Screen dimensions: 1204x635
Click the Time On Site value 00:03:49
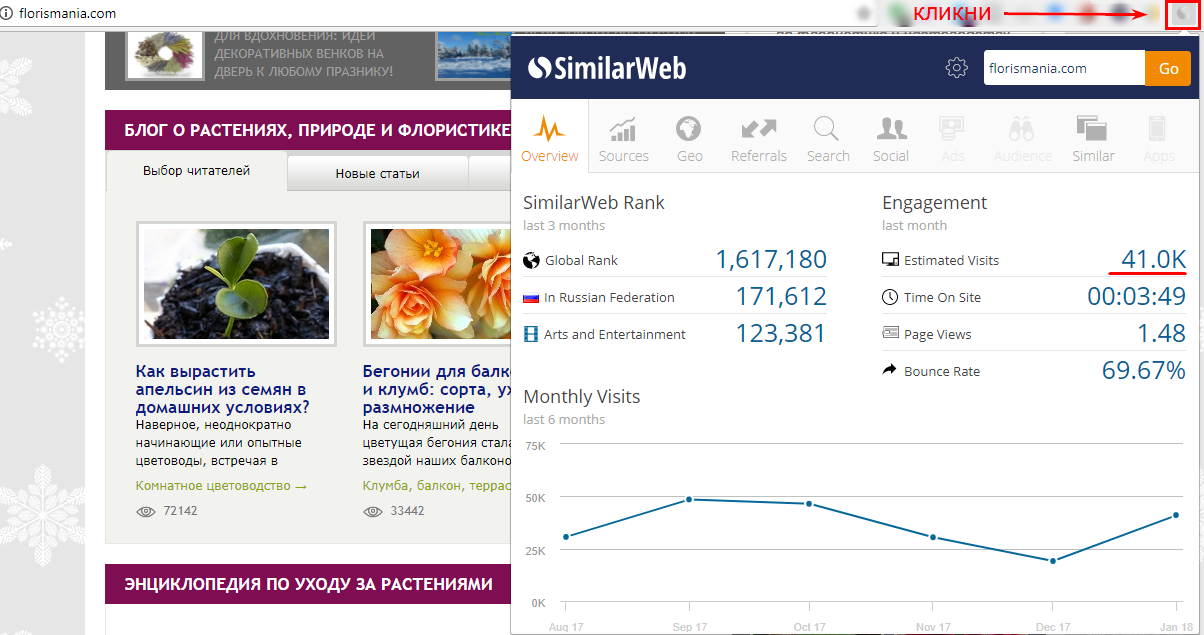(1137, 297)
